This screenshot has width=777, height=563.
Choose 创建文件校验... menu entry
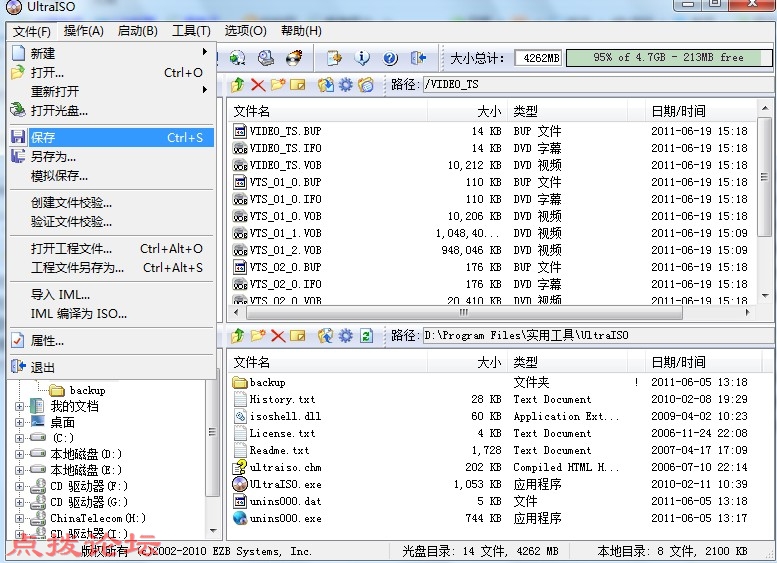[x=111, y=202]
